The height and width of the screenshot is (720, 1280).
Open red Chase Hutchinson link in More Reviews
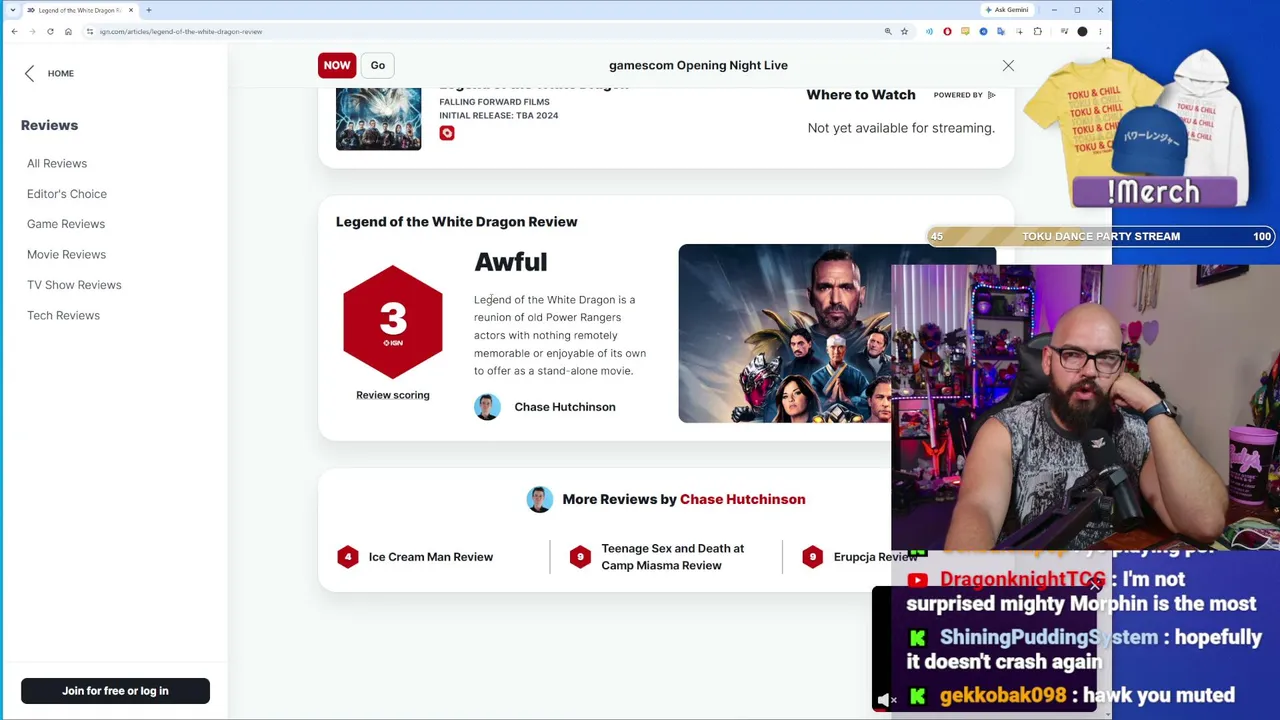tap(743, 499)
